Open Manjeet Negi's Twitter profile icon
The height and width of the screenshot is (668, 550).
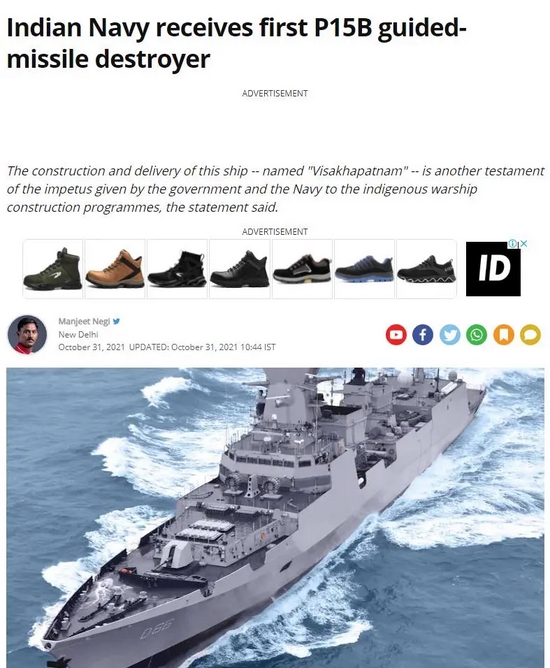pyautogui.click(x=116, y=321)
